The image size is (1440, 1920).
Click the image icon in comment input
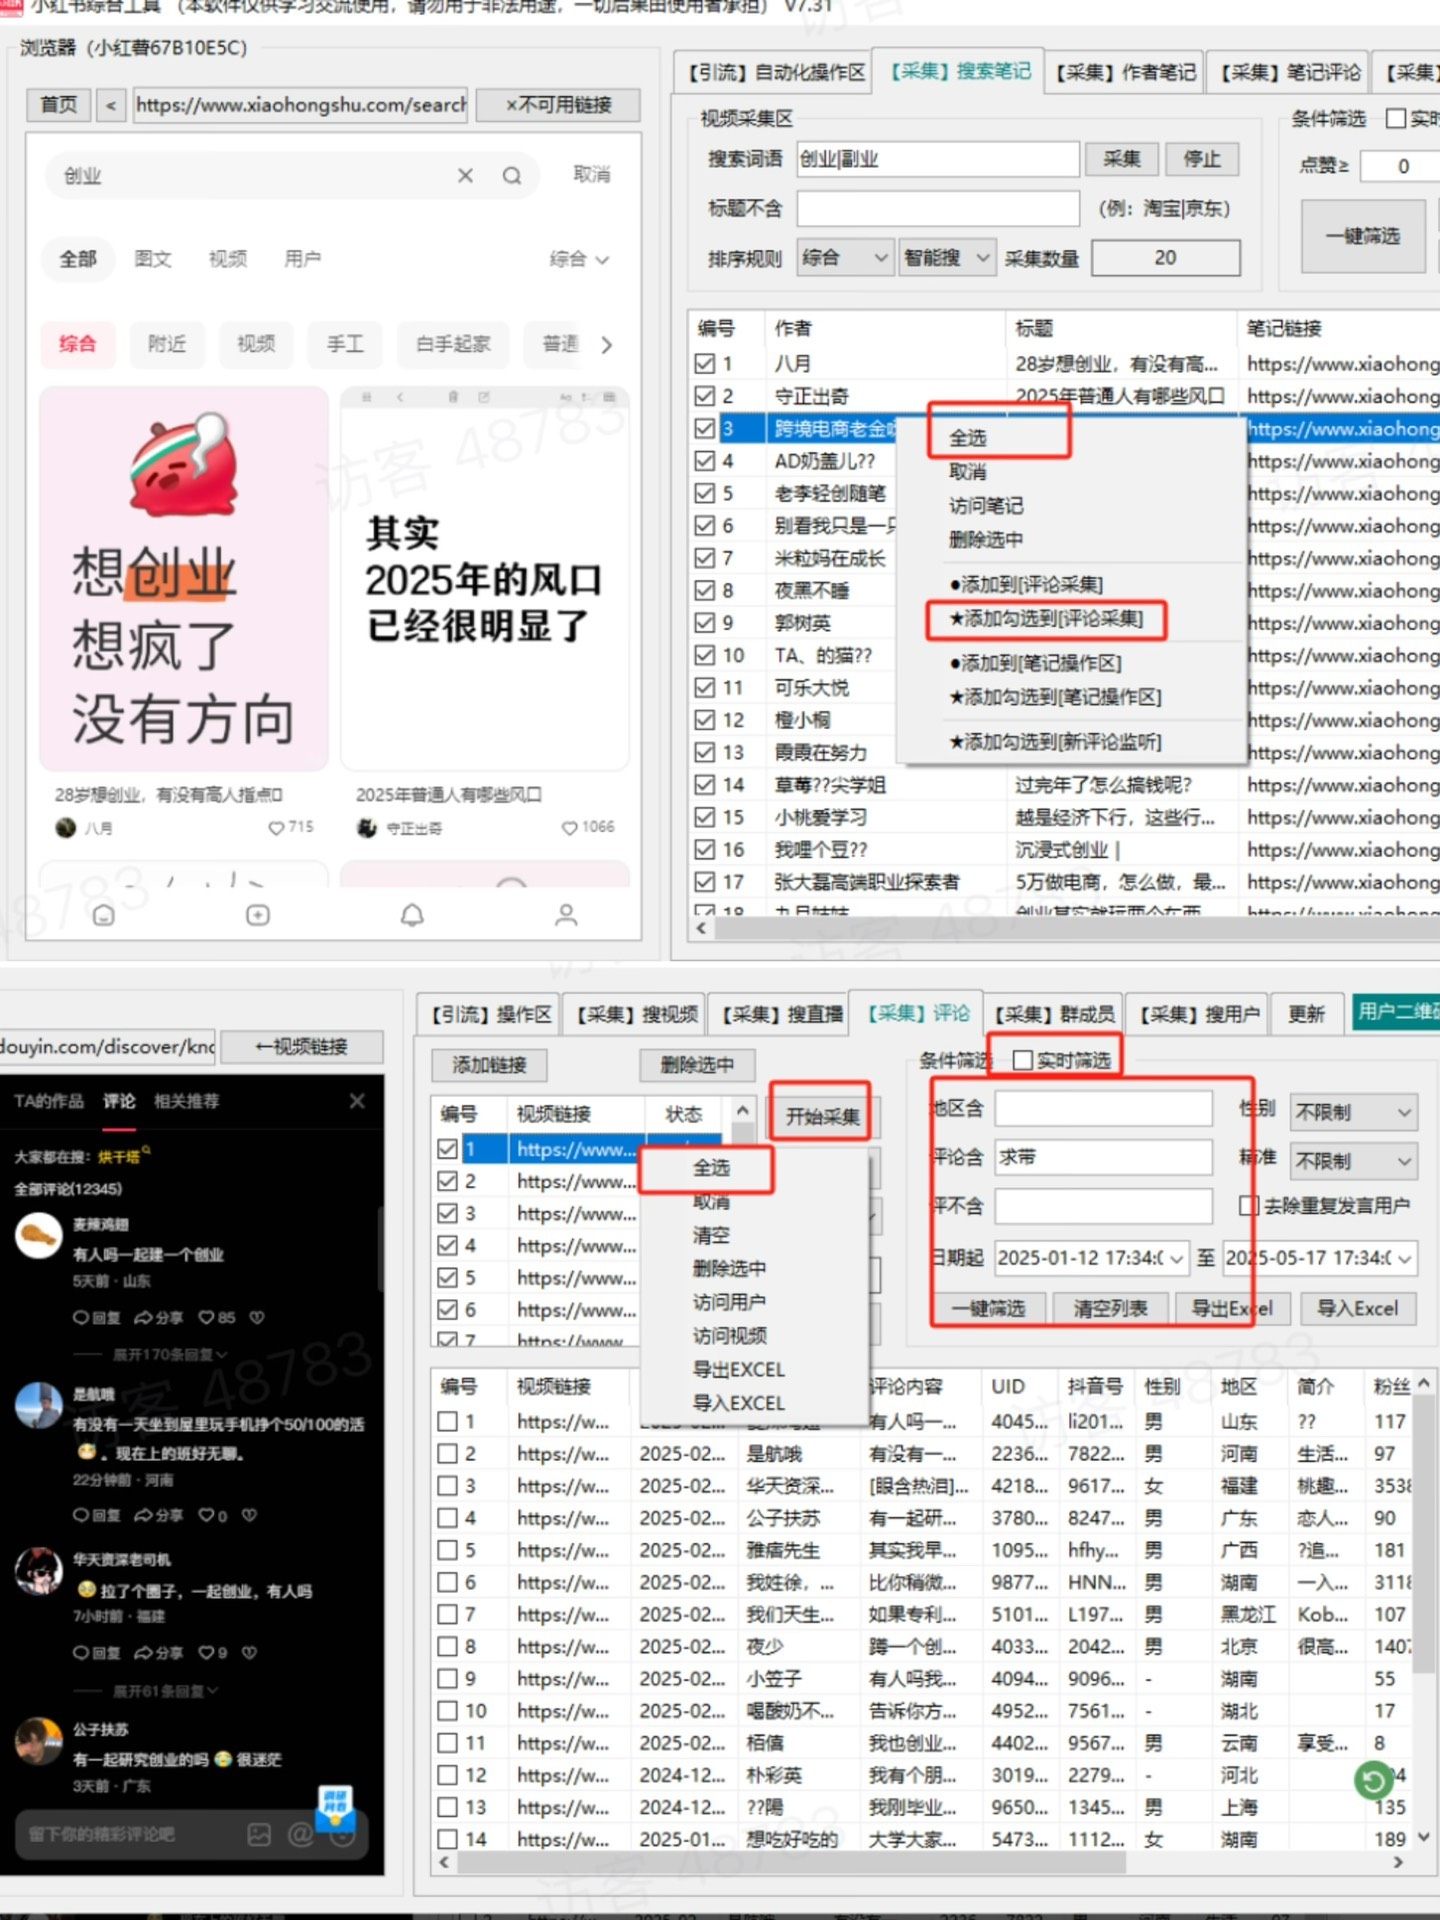click(x=259, y=1834)
